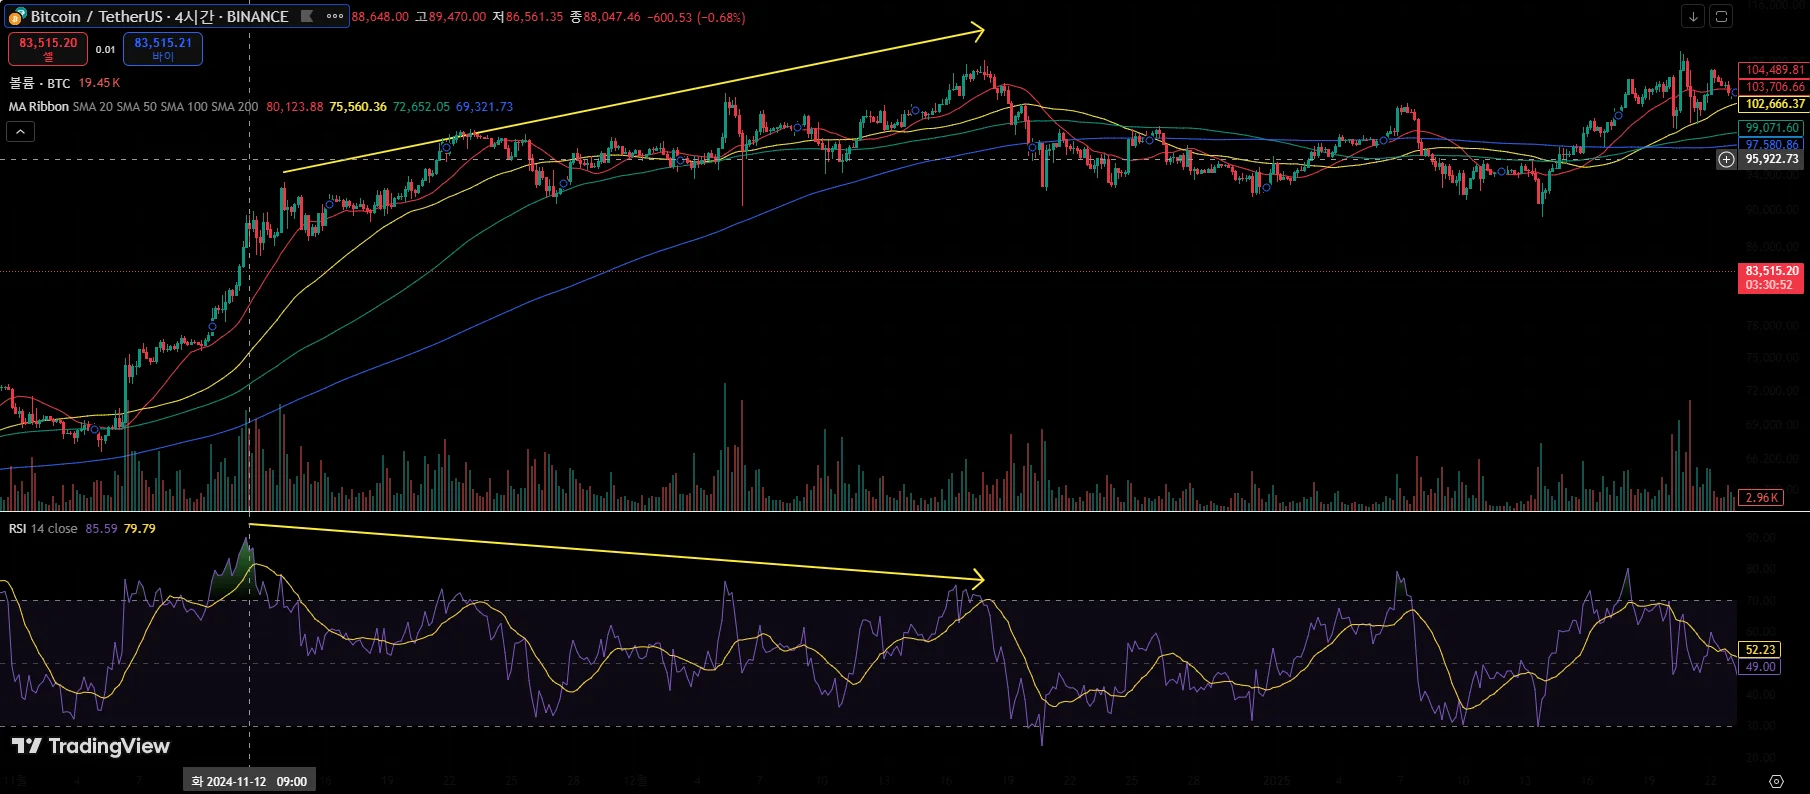Click the Bitcoin symbol logo icon
This screenshot has height=794, width=1810.
(17, 17)
